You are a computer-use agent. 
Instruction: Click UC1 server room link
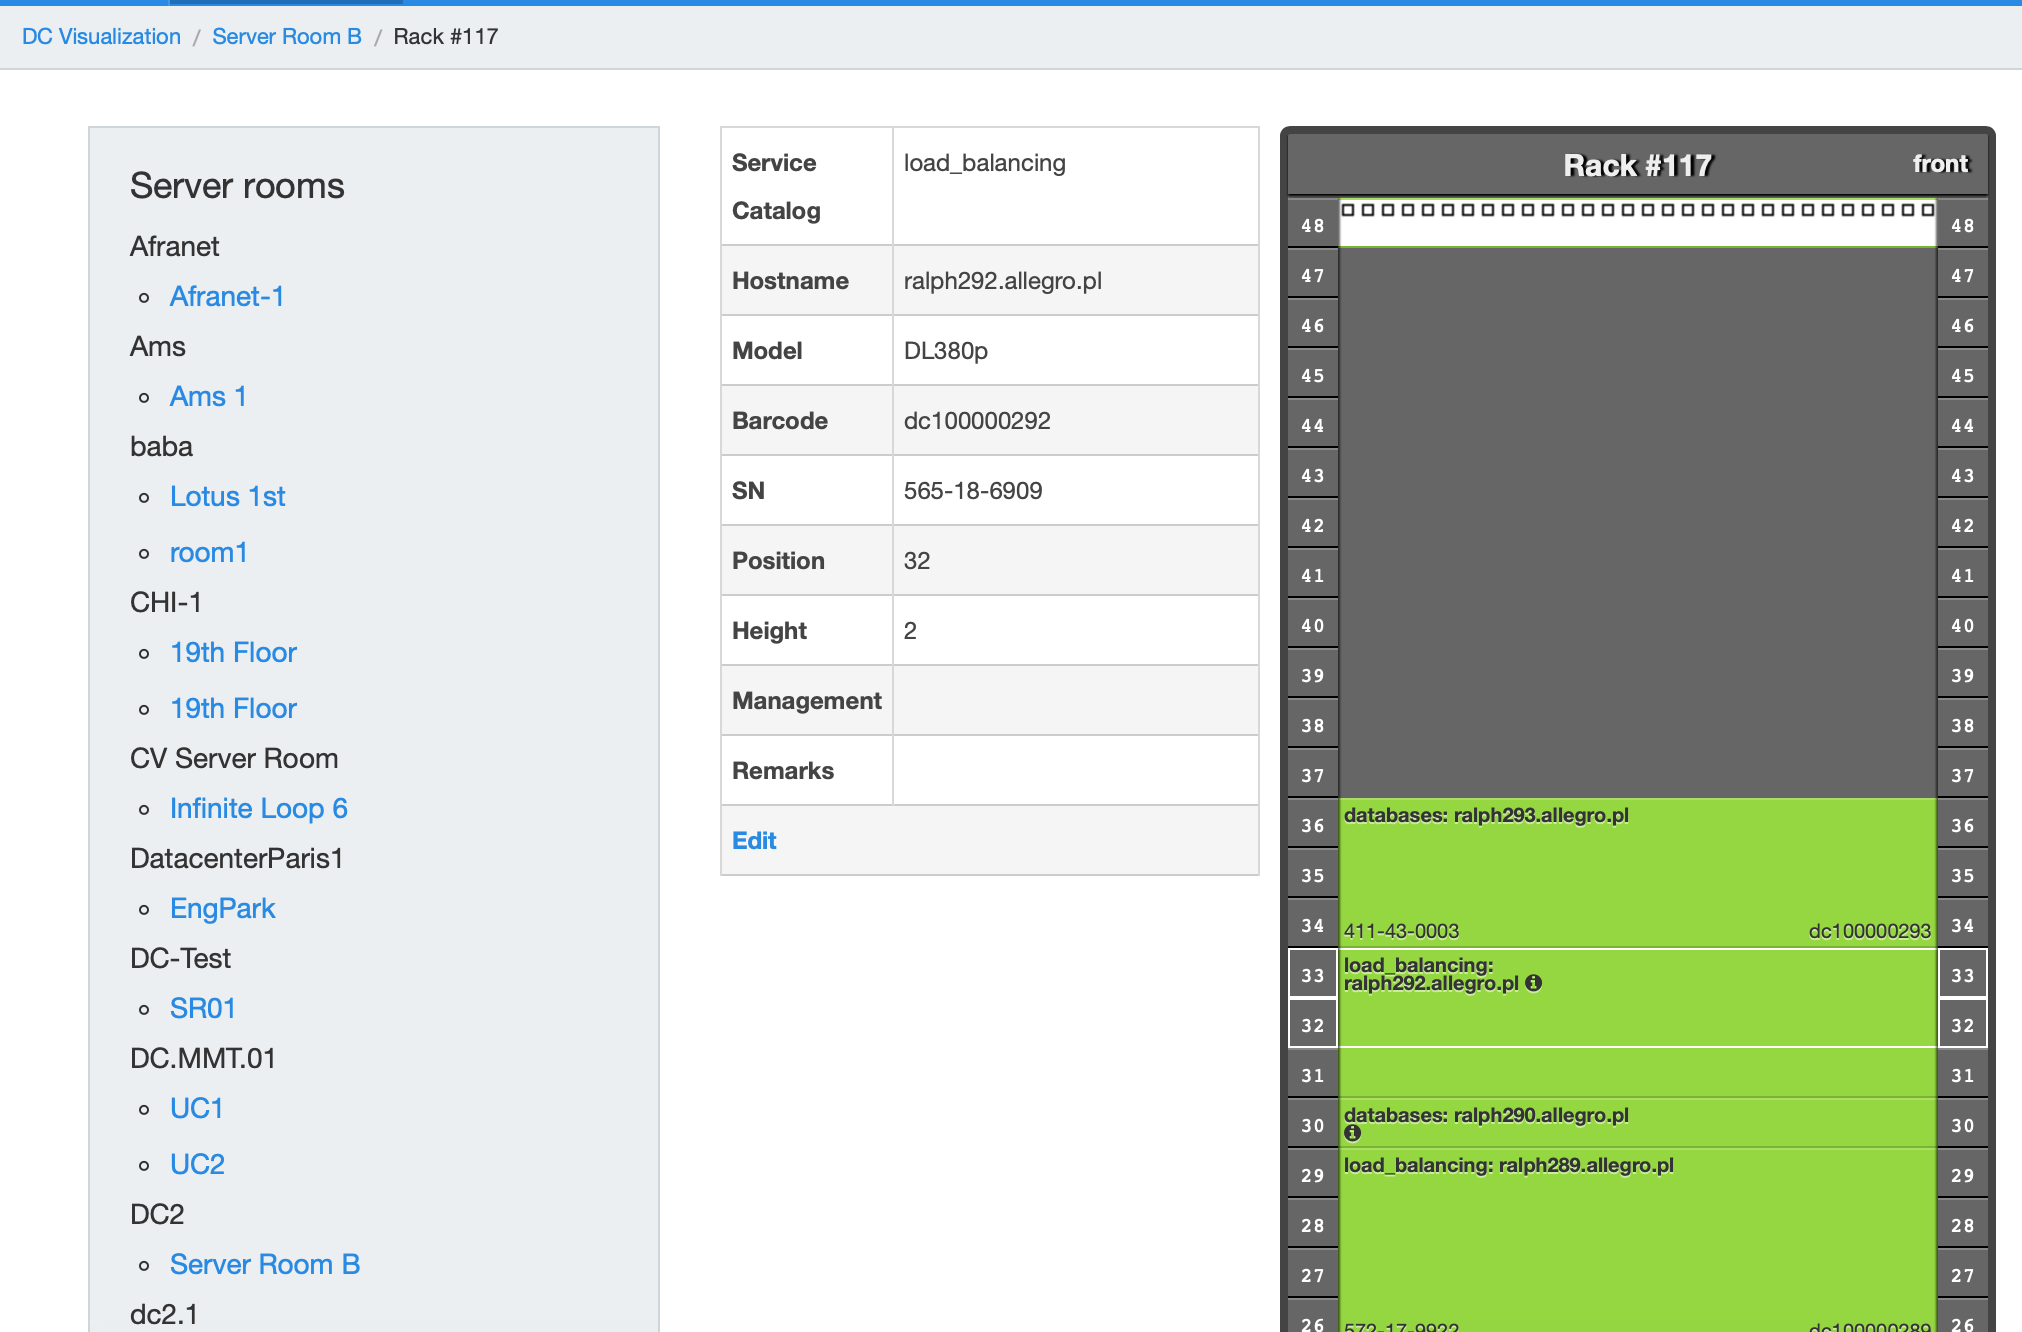196,1108
